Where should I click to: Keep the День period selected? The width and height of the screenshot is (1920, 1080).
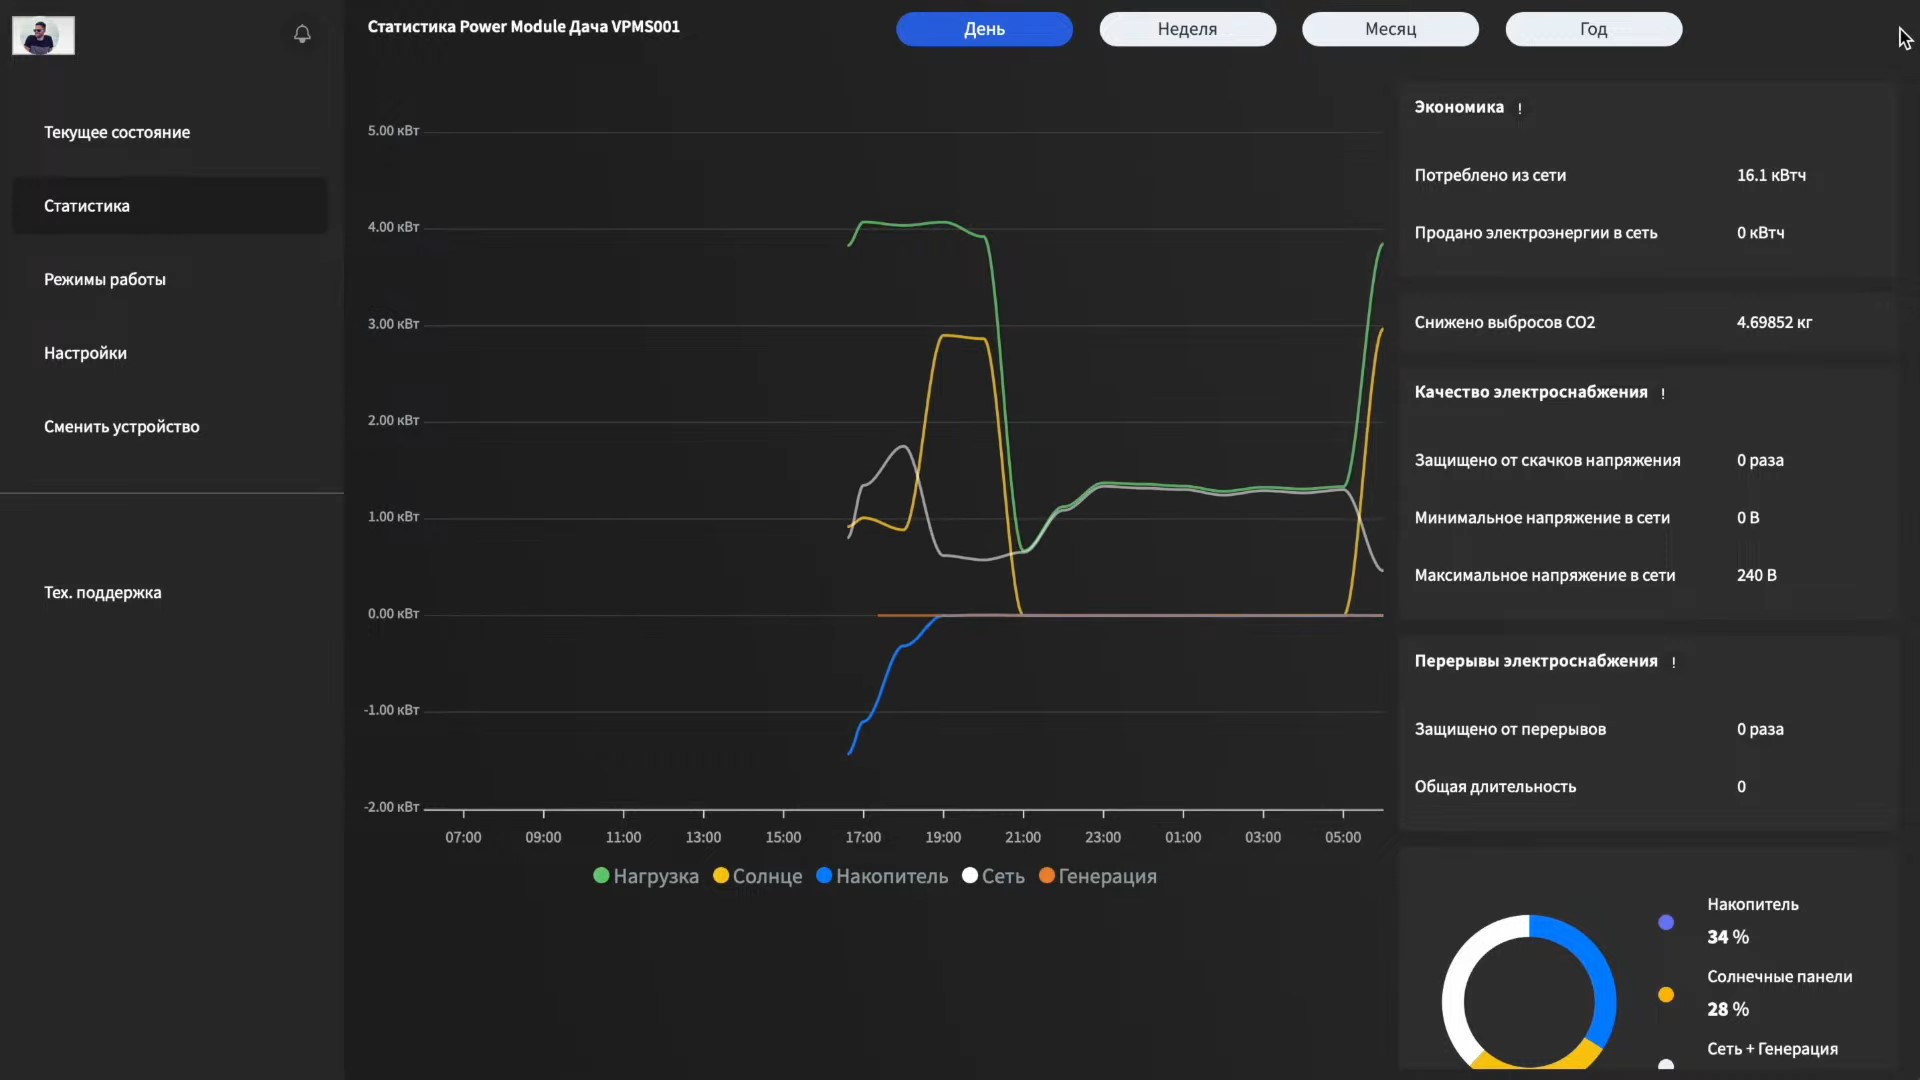[984, 29]
